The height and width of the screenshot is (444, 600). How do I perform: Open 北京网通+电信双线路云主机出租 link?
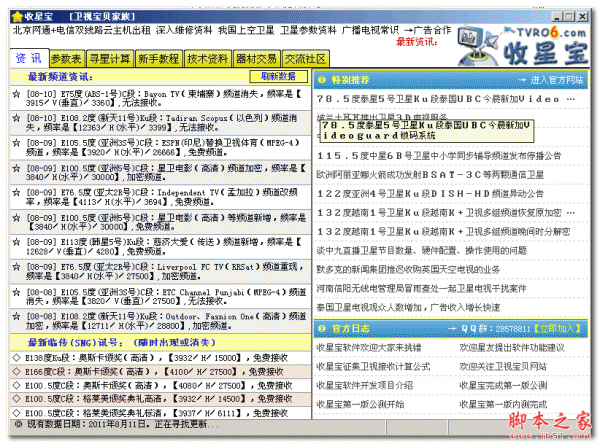pos(82,30)
